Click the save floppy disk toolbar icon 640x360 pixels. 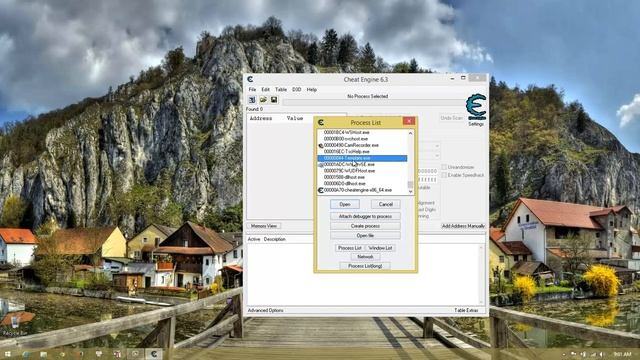tap(274, 100)
